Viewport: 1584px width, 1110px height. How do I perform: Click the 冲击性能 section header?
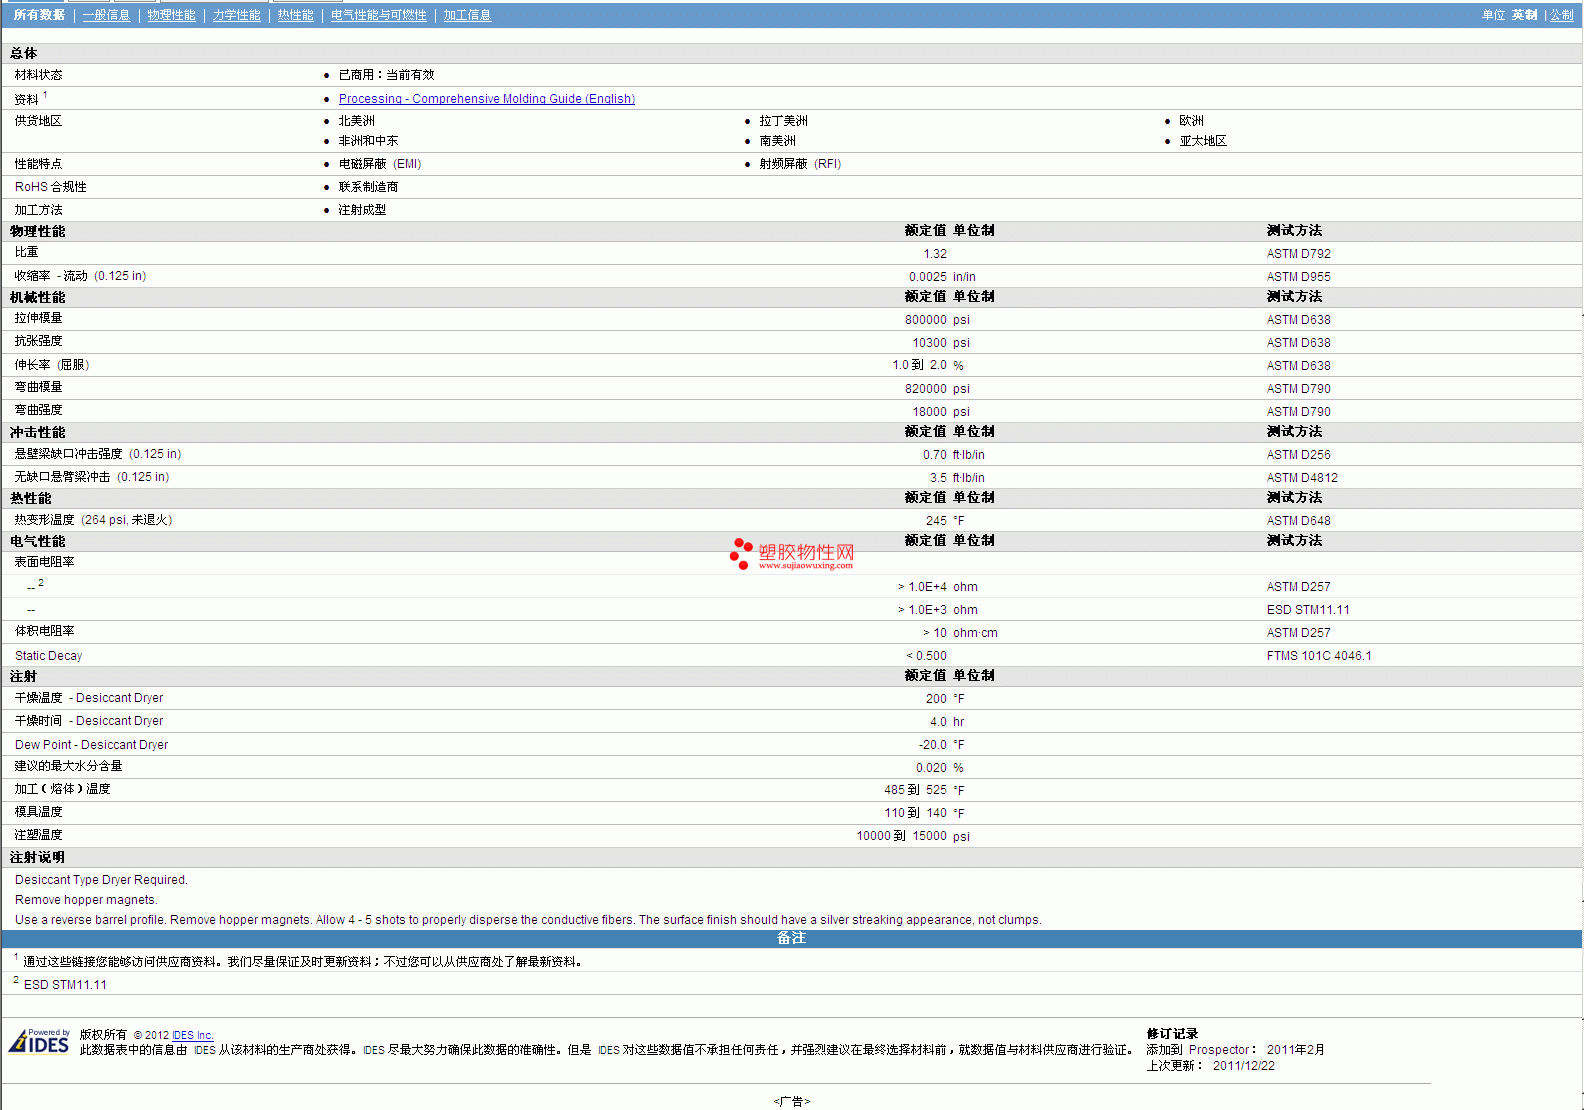click(x=38, y=432)
